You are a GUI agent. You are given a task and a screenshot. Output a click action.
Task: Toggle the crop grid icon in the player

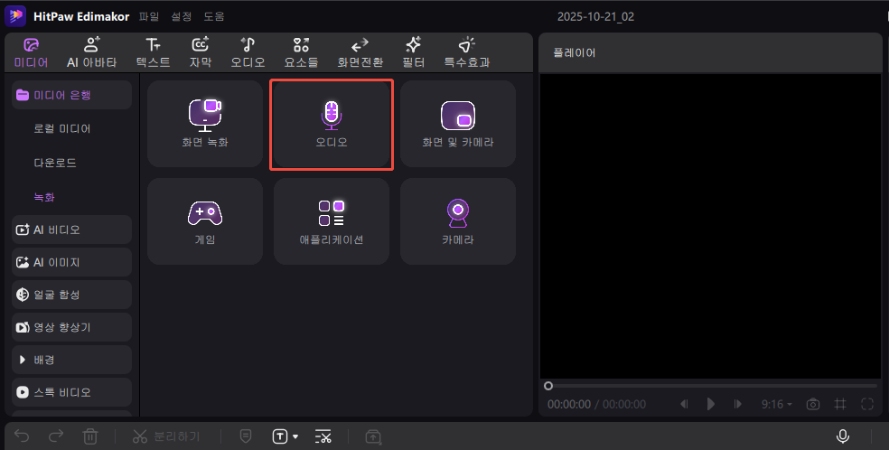[840, 404]
